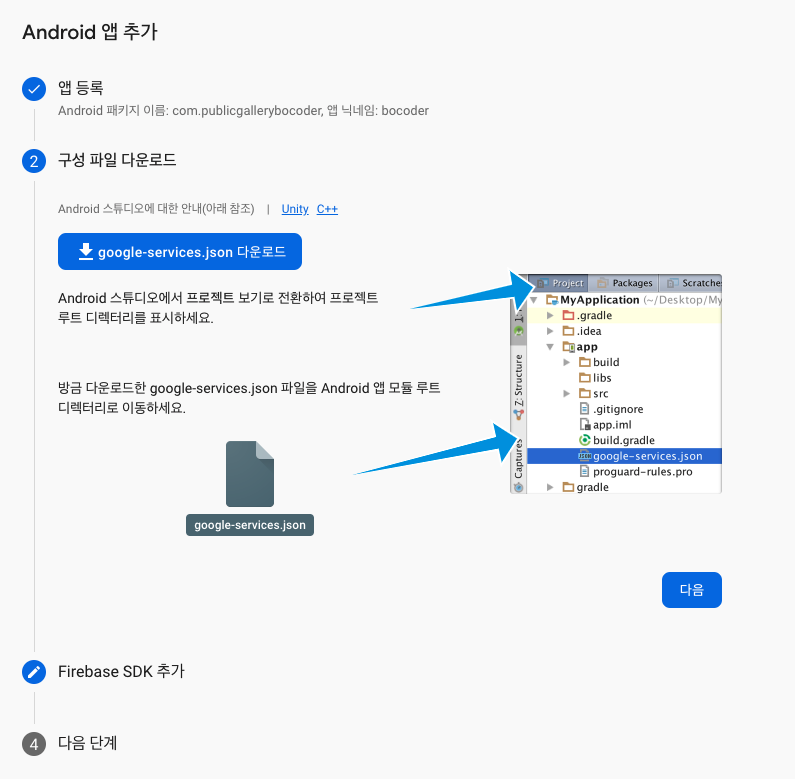Click the google-services.json file label chip
Image resolution: width=795 pixels, height=779 pixels.
coord(250,525)
